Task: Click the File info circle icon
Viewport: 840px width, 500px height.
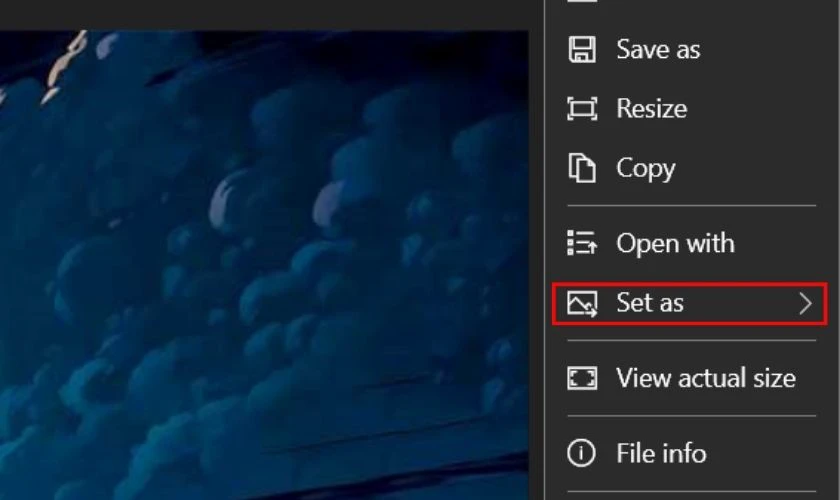Action: 581,453
